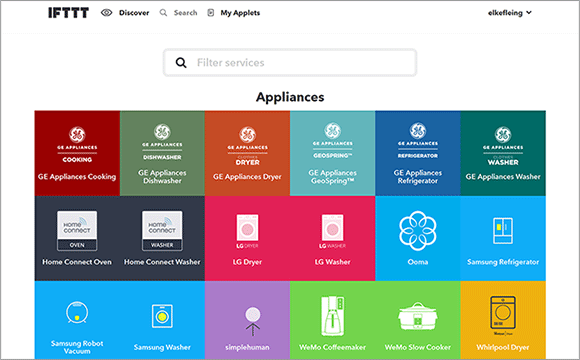The height and width of the screenshot is (360, 580).
Task: Expand the elkefleing account dropdown
Action: click(509, 13)
